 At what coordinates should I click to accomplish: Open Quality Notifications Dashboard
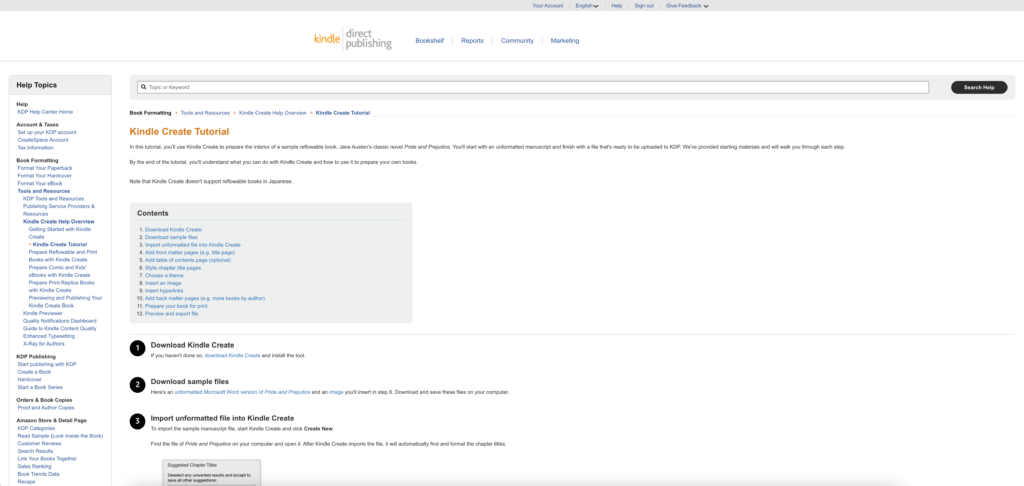point(59,321)
